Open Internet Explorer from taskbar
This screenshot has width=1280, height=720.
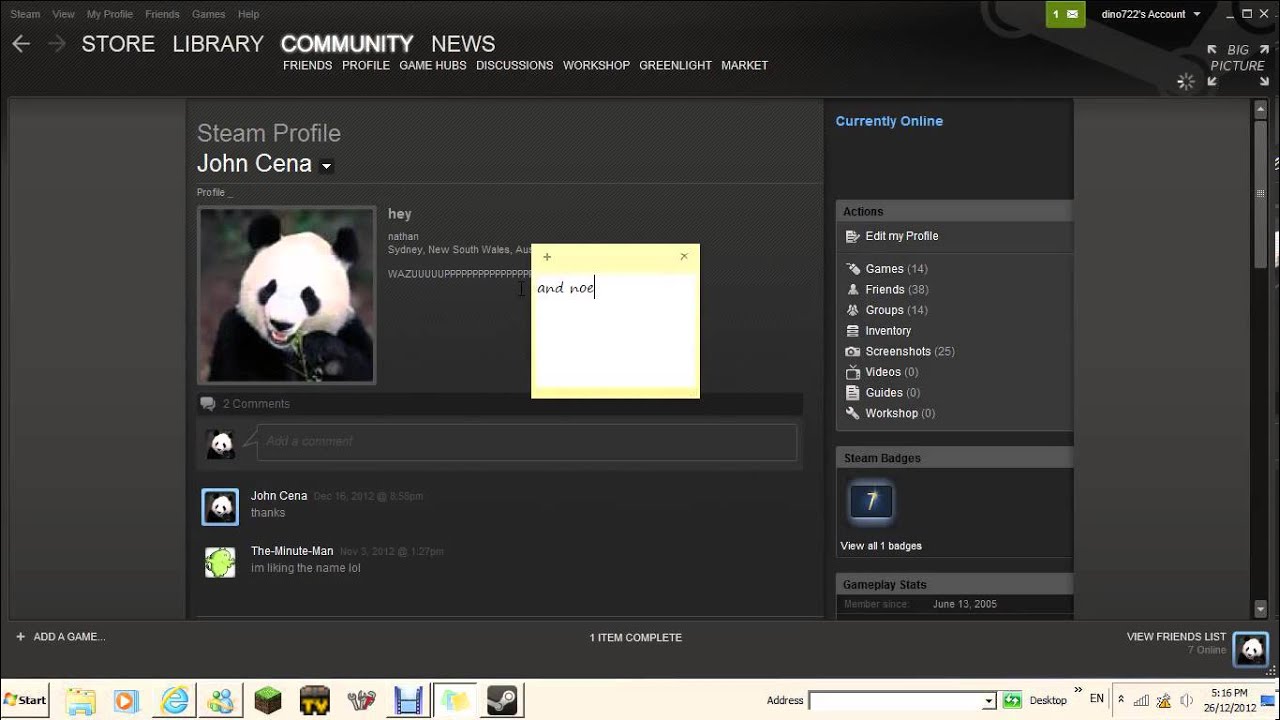(x=175, y=700)
